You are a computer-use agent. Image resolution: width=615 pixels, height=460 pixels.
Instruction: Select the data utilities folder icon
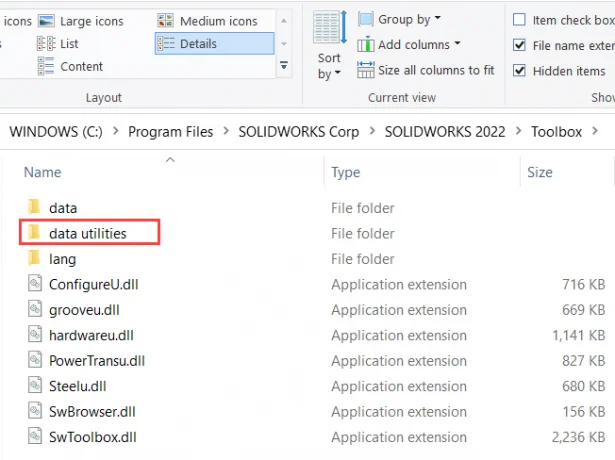tap(35, 232)
